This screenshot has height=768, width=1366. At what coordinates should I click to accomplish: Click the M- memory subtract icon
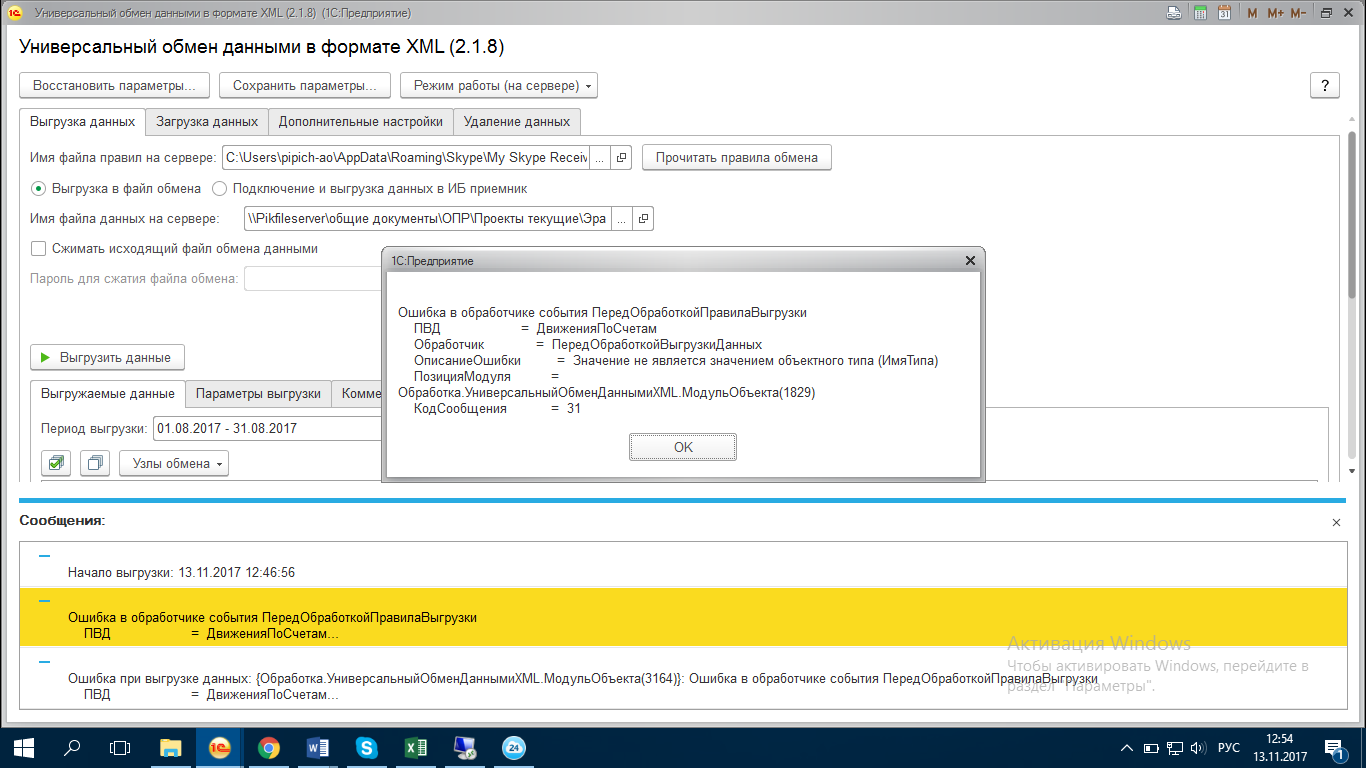click(x=1298, y=13)
